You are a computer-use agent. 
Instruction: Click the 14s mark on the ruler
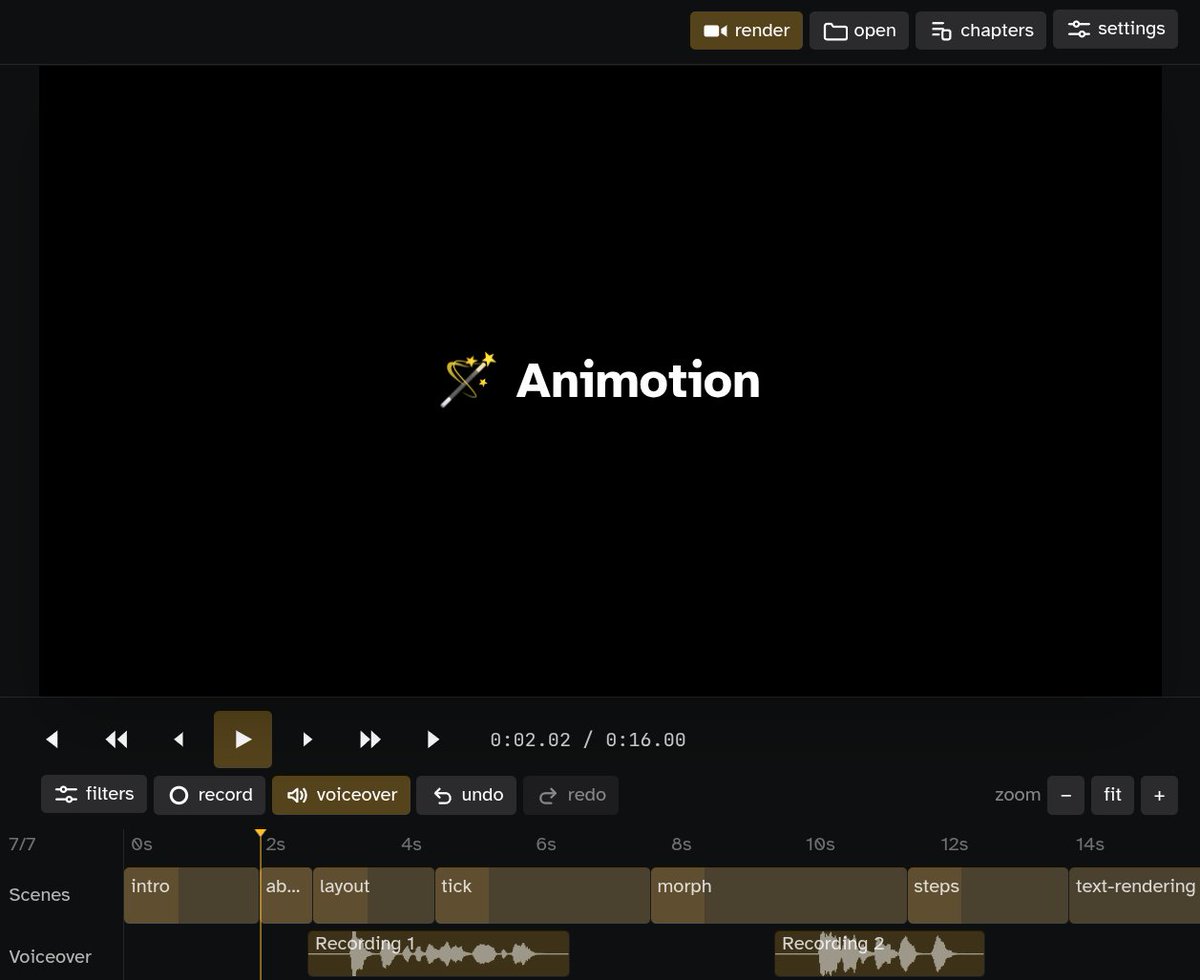click(x=1090, y=845)
